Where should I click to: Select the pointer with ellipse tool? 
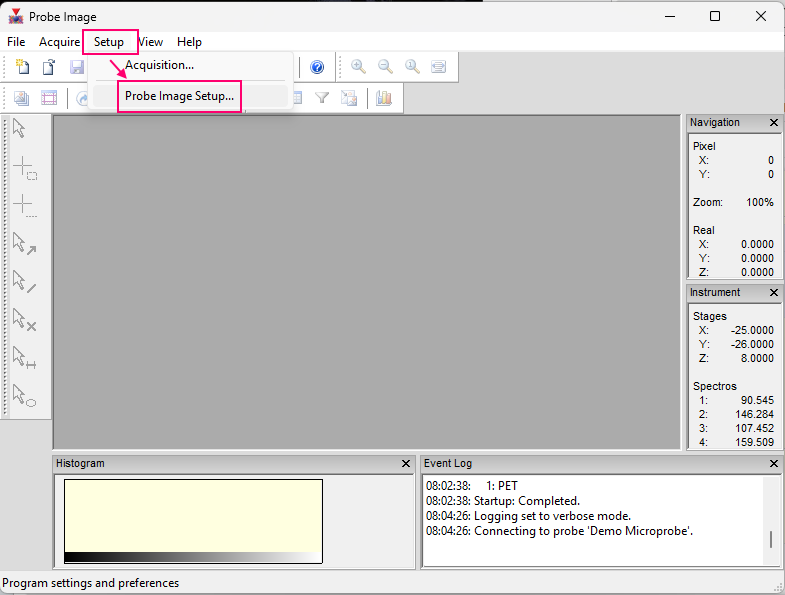24,396
